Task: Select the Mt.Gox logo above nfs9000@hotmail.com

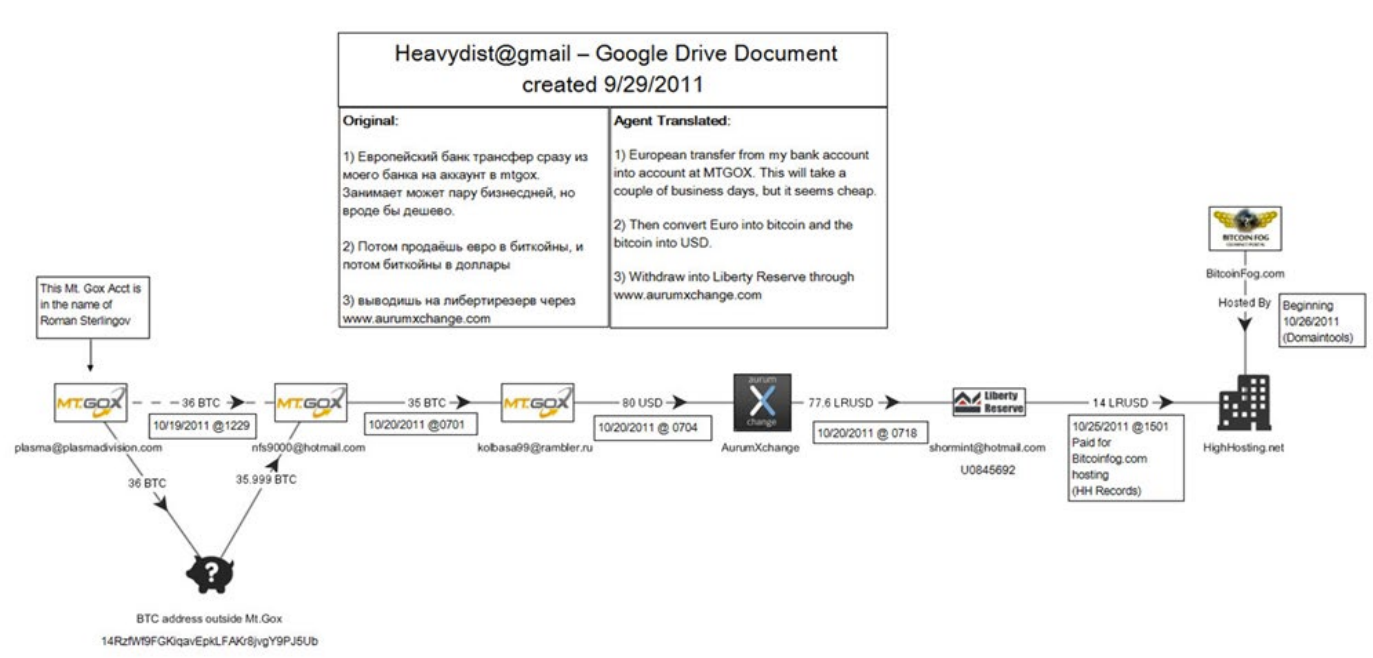Action: [310, 401]
